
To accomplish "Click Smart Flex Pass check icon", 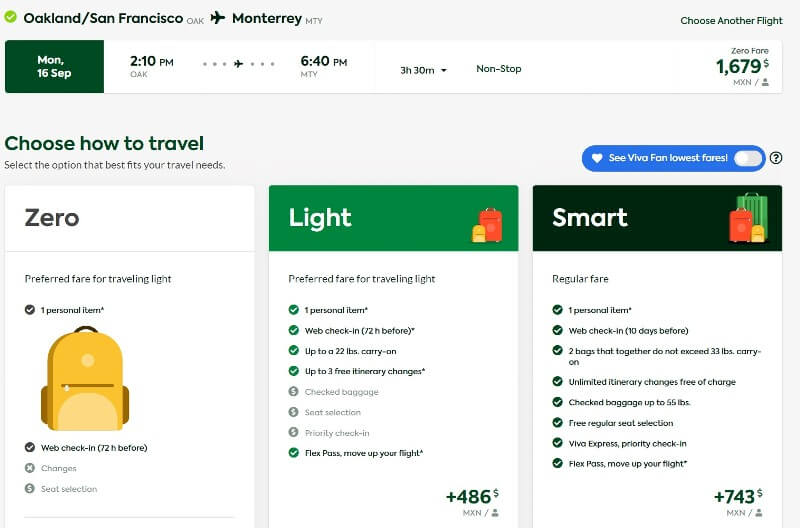I will coord(557,463).
